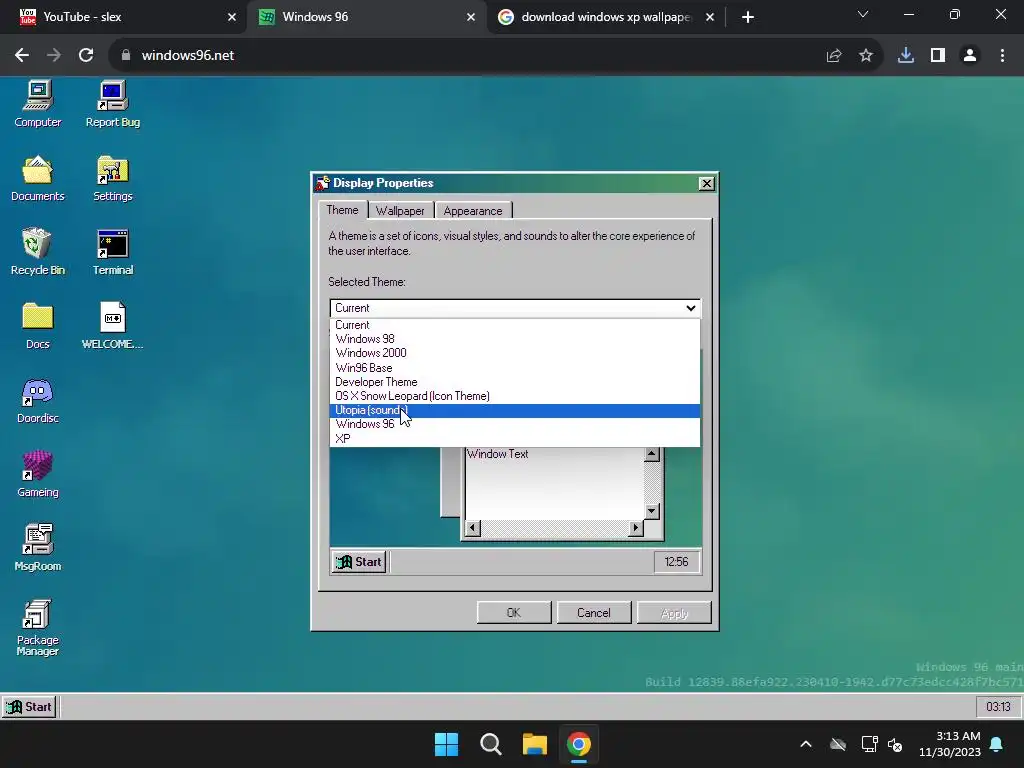The image size is (1024, 768).
Task: Share this page icon in address bar
Action: point(833,56)
